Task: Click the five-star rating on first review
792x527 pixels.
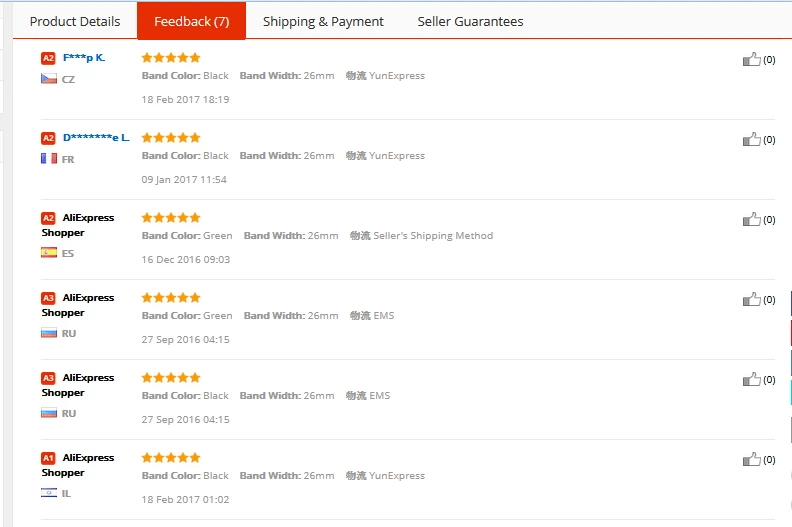Action: tap(171, 57)
